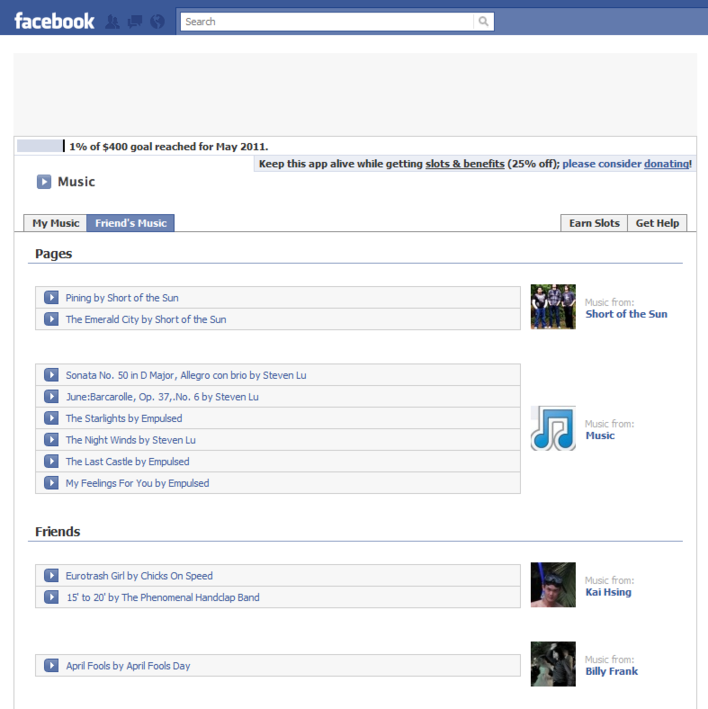Visit Kai Hsing's profile link
Image resolution: width=708 pixels, height=709 pixels.
pos(608,592)
